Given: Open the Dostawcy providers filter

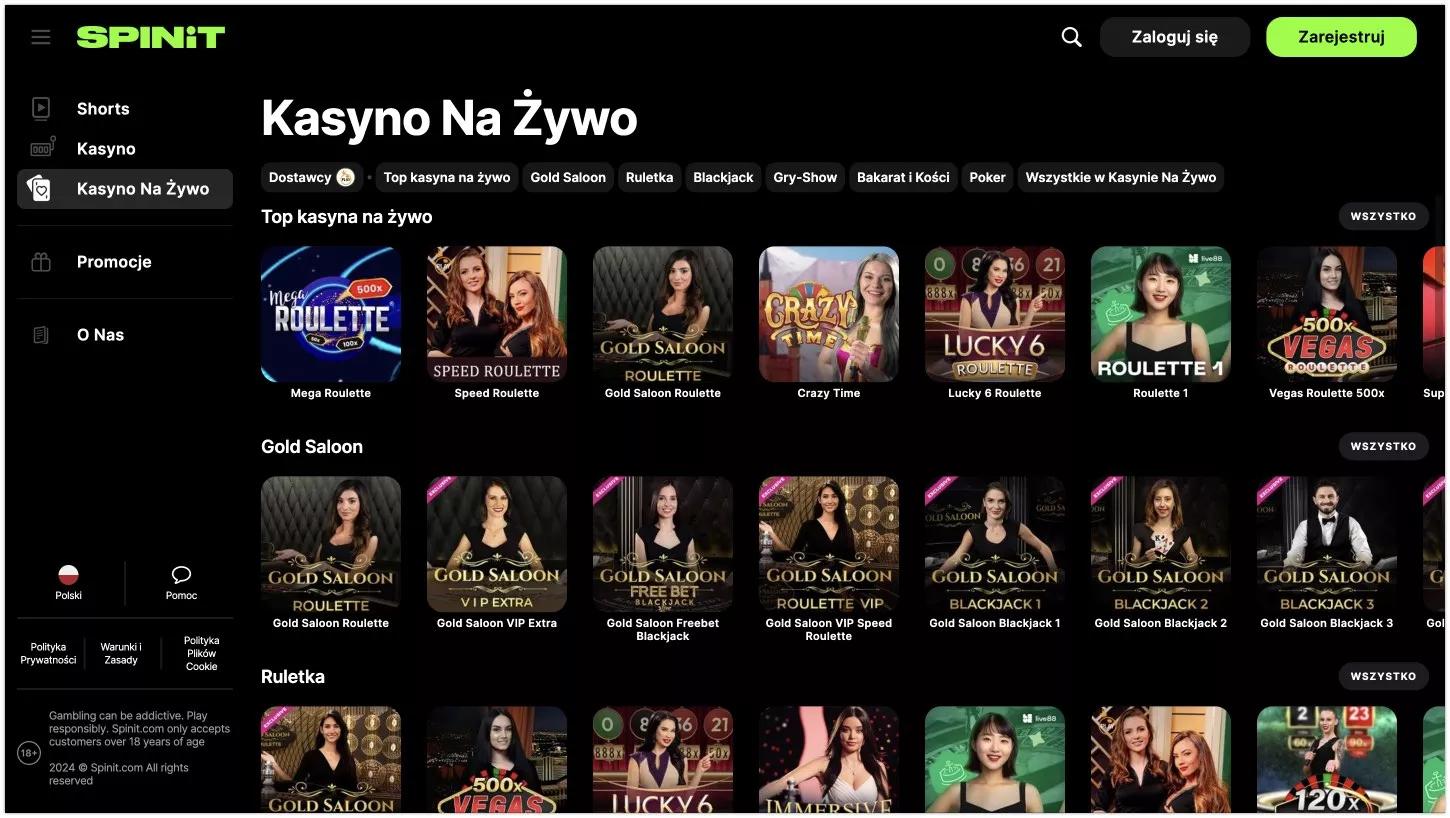Looking at the screenshot, I should pos(311,177).
